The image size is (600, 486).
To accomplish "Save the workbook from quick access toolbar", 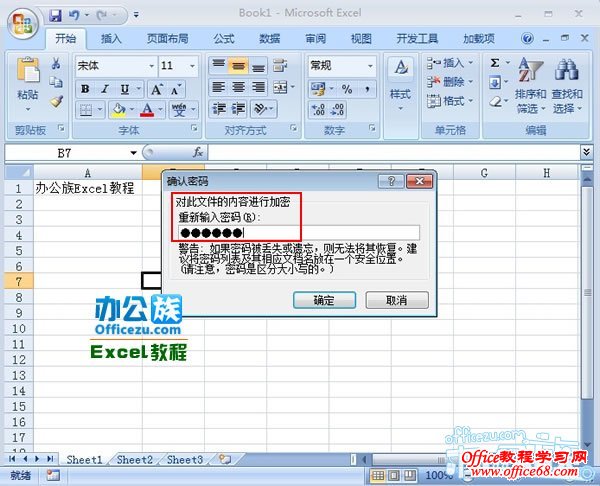I will click(56, 15).
